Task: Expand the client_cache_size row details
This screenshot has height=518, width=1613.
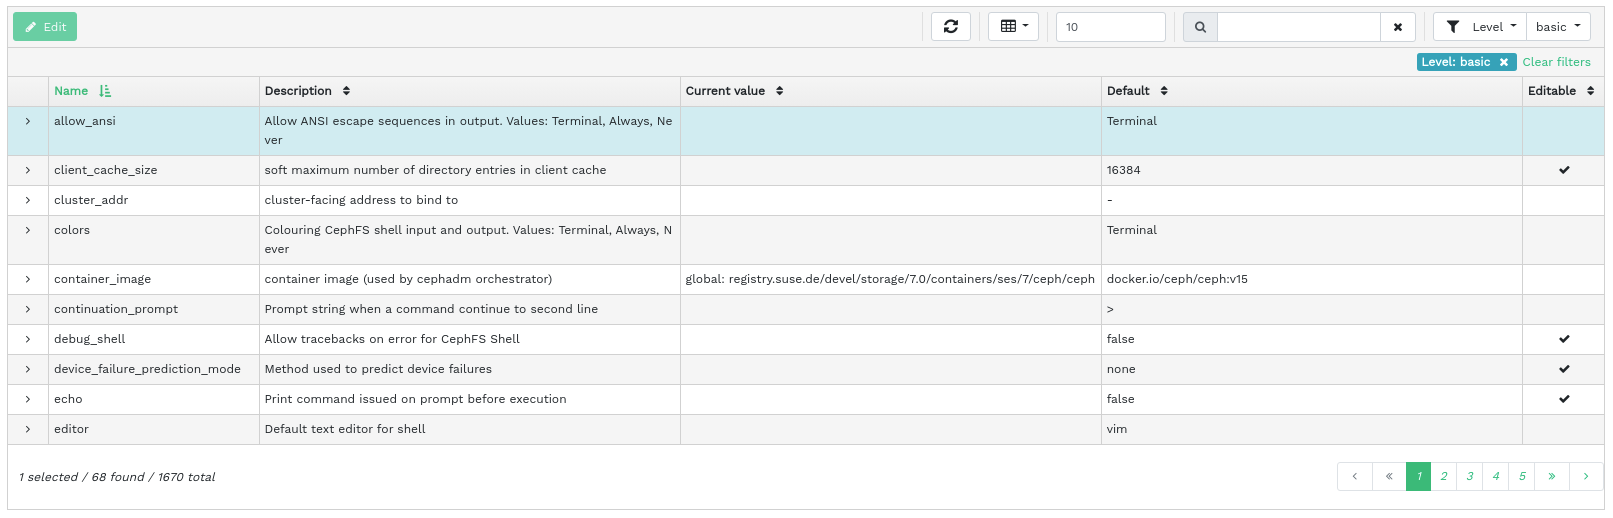Action: click(x=28, y=170)
